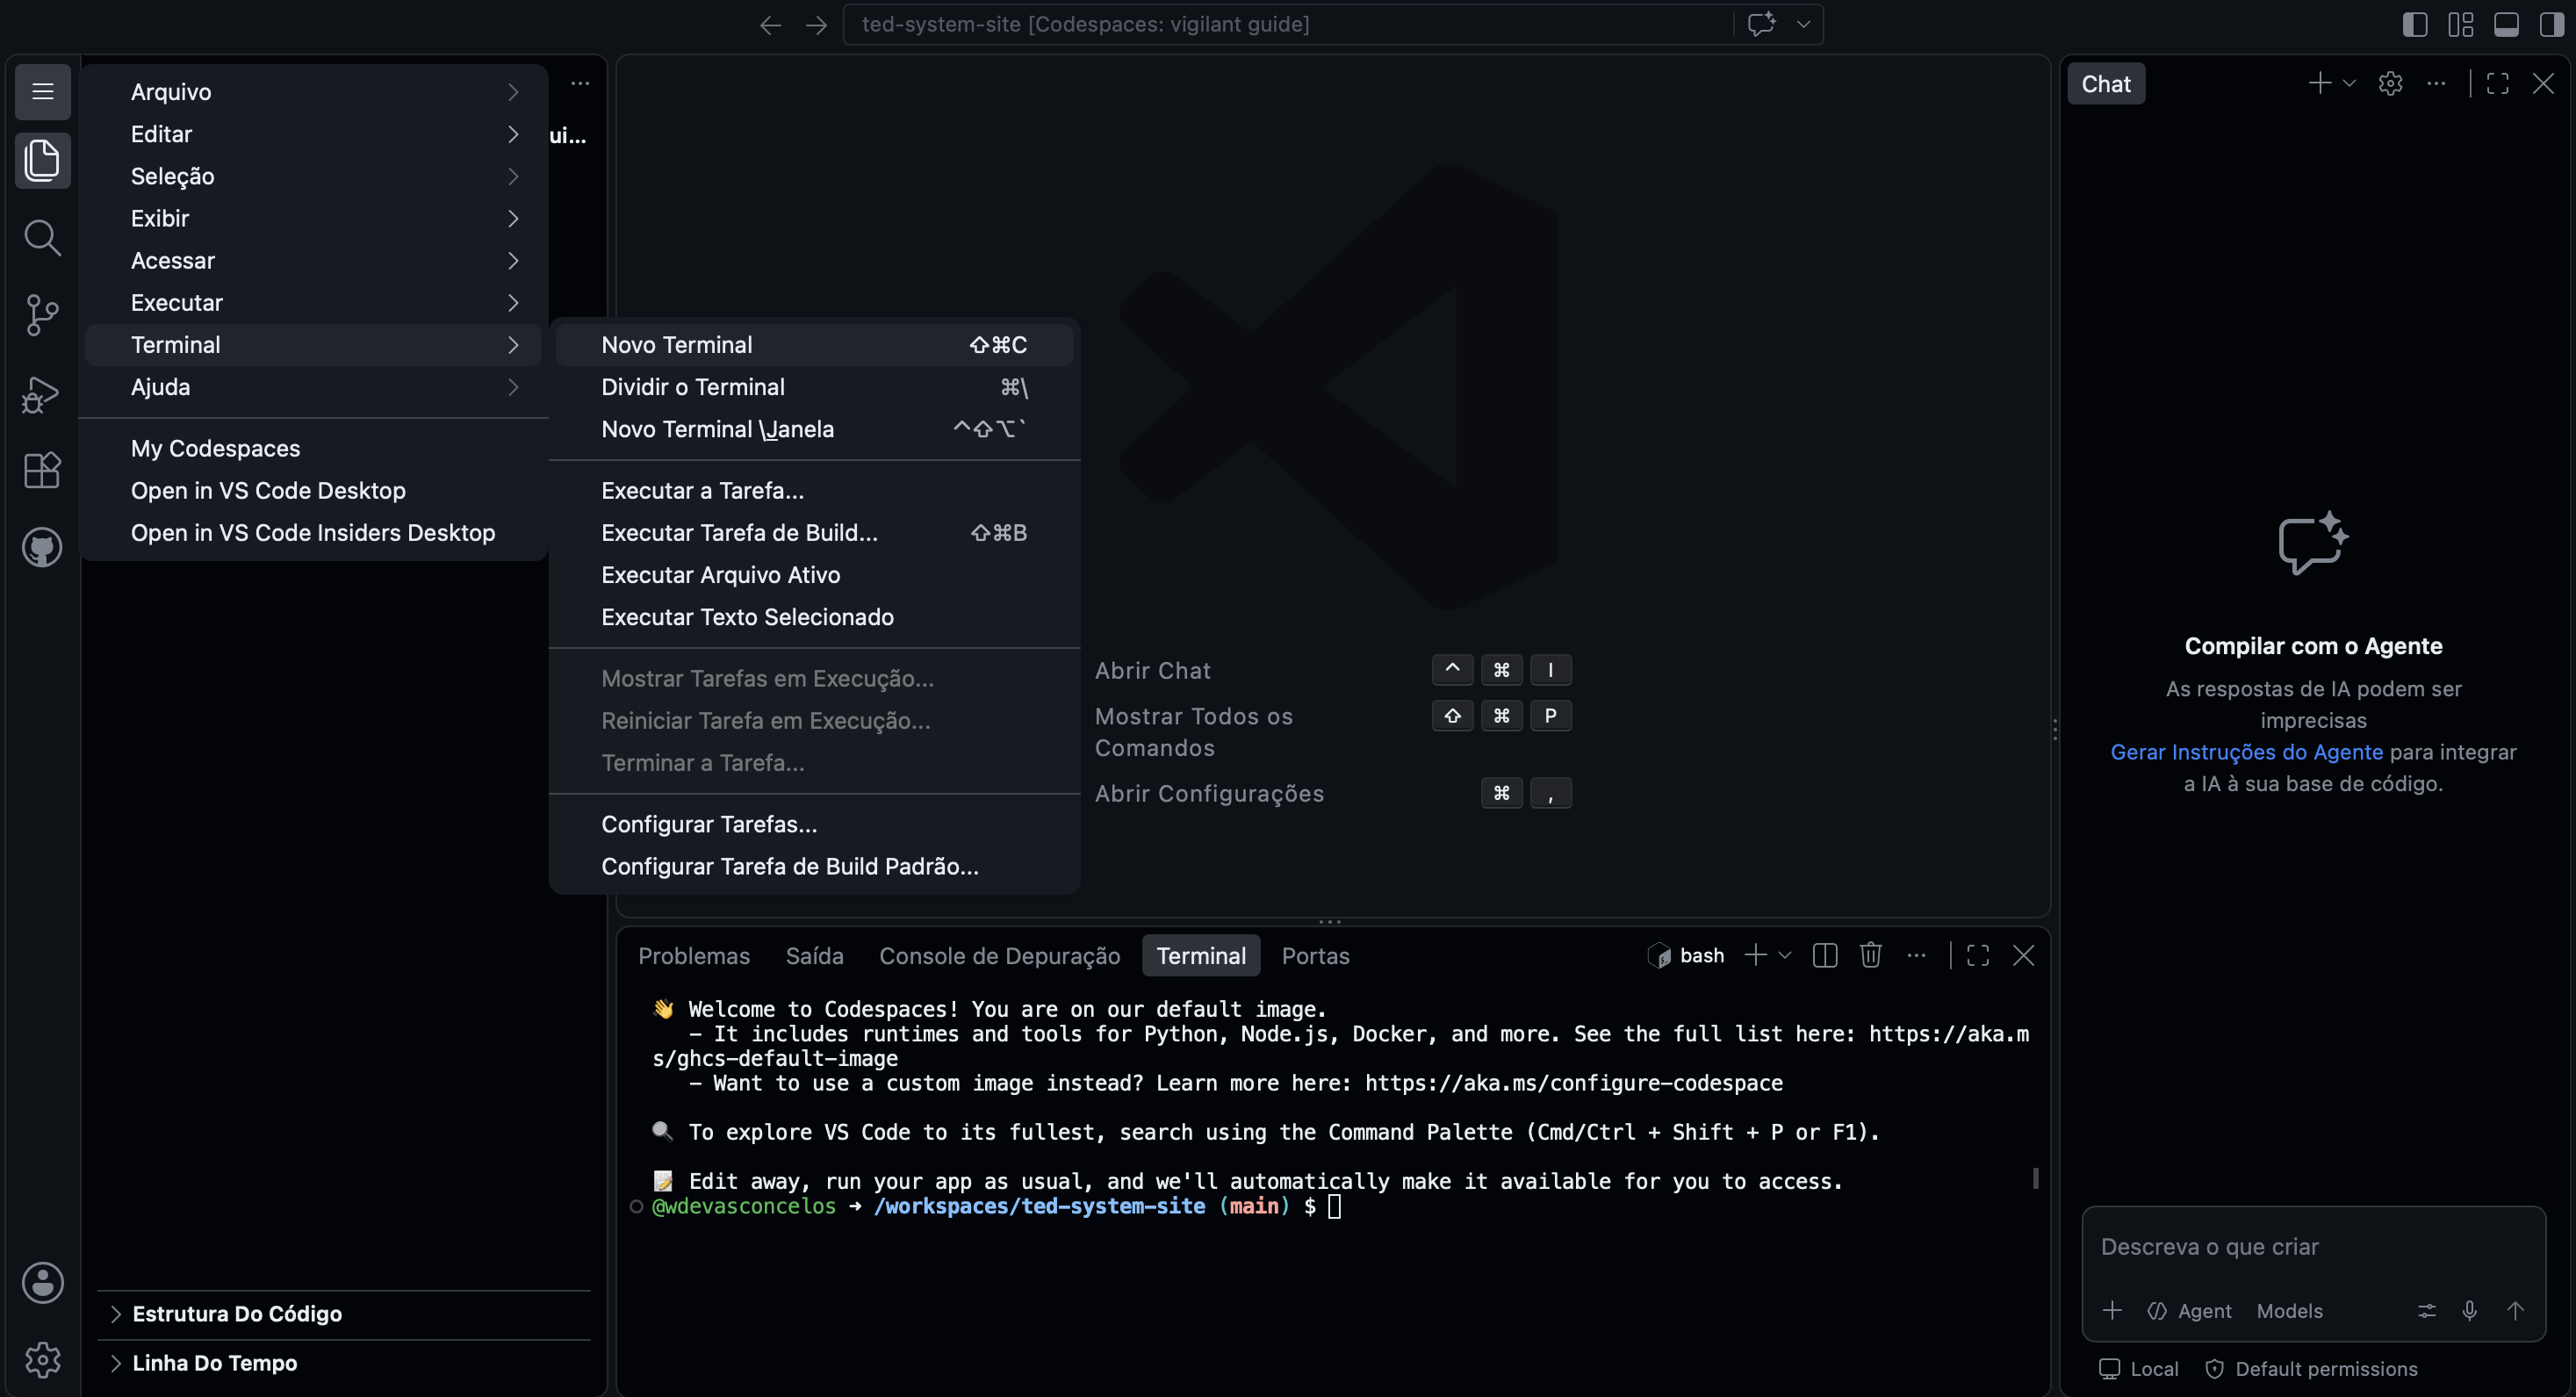Click Open in VS Code Desktop

[x=314, y=491]
